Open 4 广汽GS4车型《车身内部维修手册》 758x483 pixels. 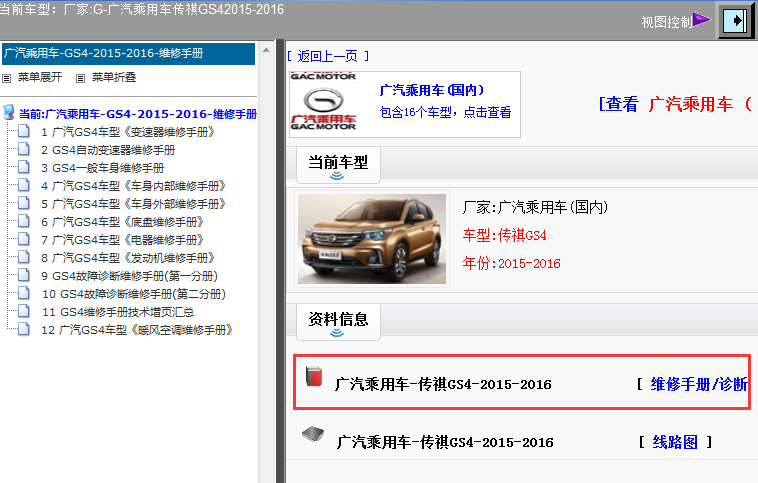click(x=133, y=186)
